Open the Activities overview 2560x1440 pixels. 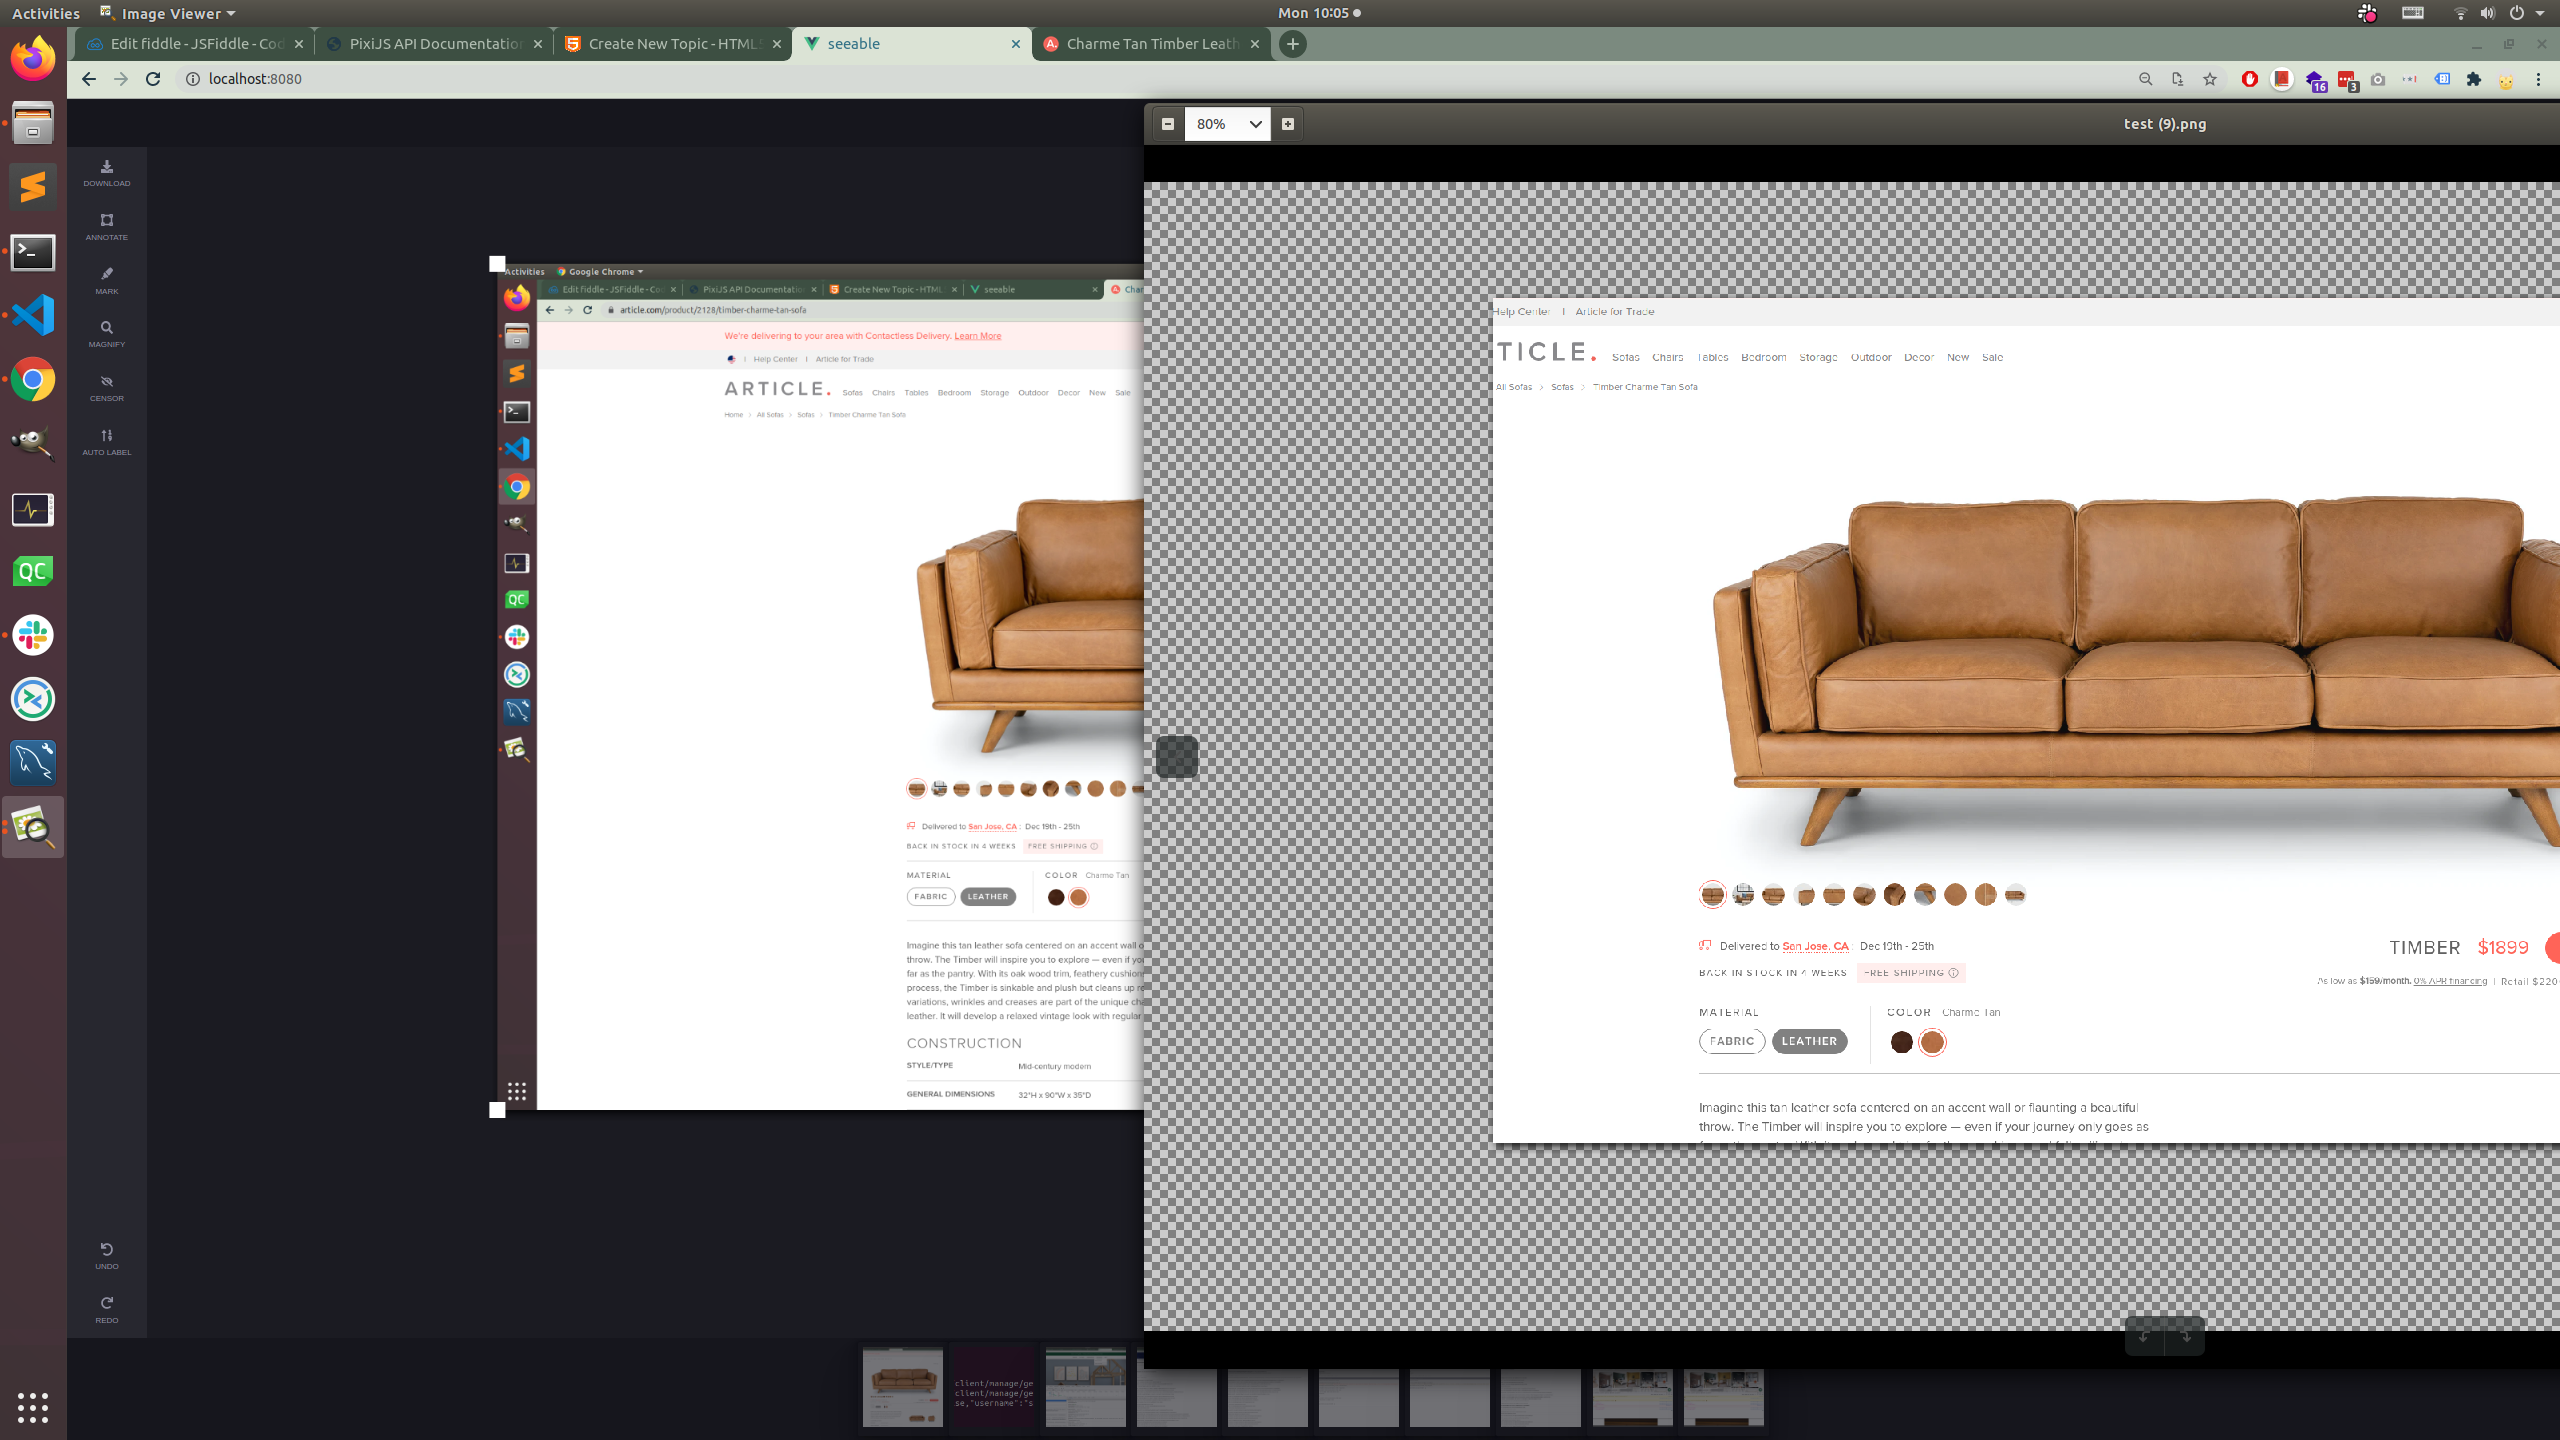(x=46, y=13)
